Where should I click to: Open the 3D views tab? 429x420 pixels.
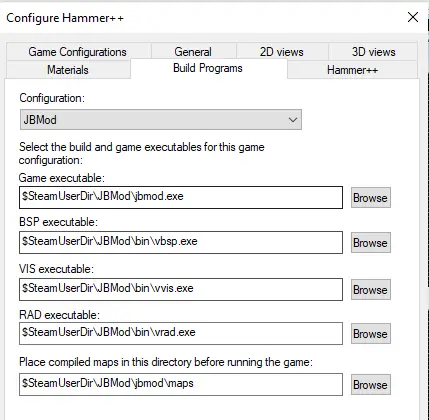point(373,52)
